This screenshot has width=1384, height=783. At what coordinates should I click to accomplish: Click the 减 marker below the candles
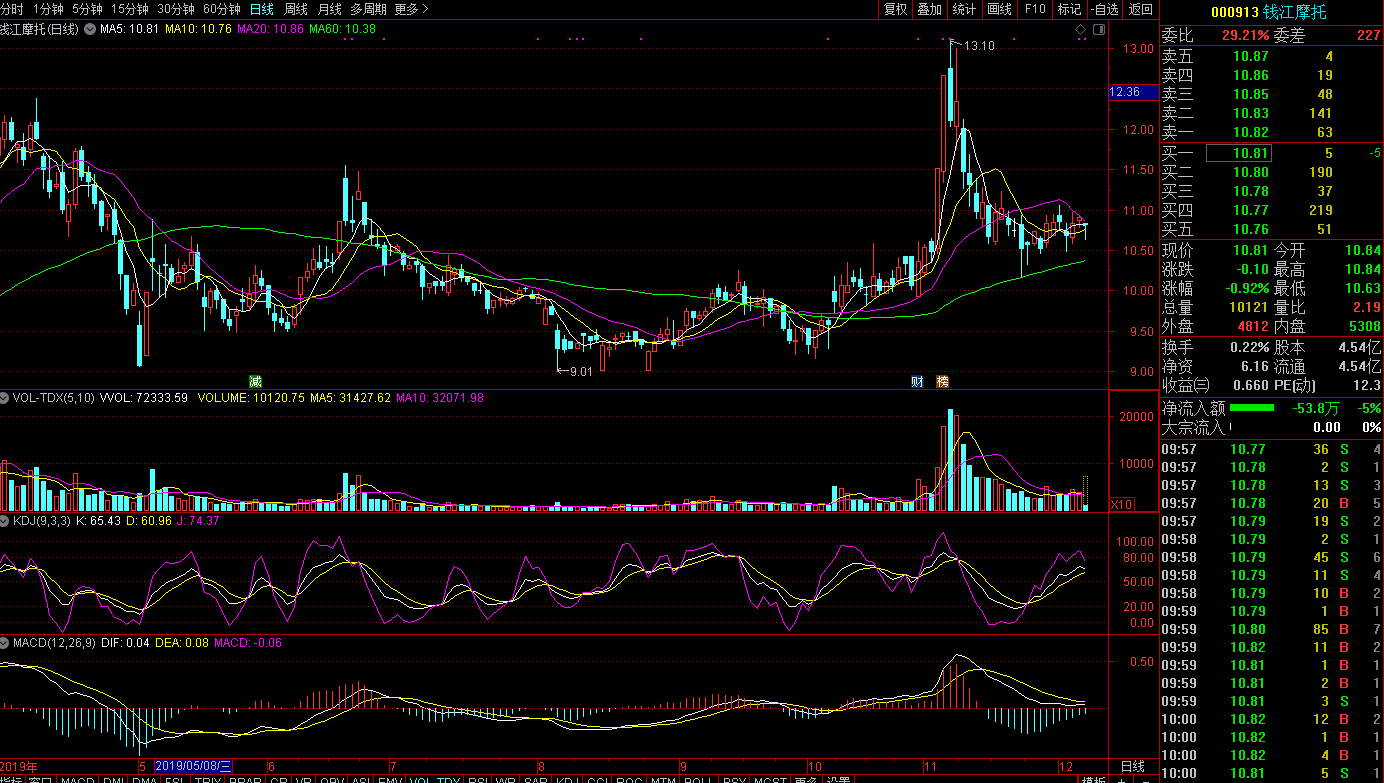(255, 381)
